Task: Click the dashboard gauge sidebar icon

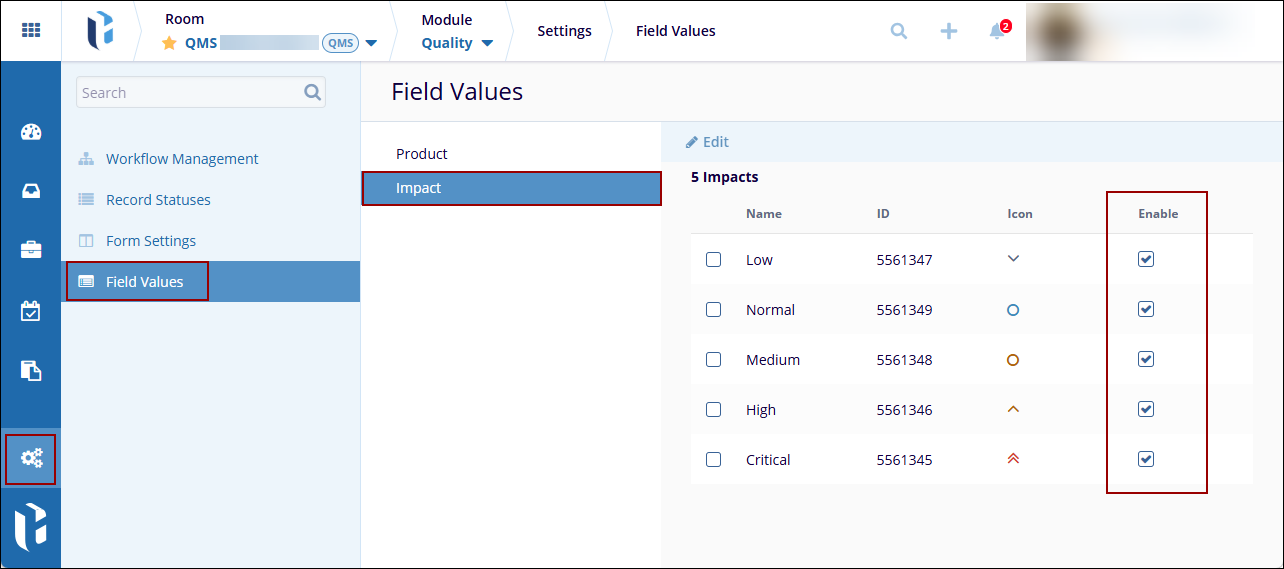Action: [31, 132]
